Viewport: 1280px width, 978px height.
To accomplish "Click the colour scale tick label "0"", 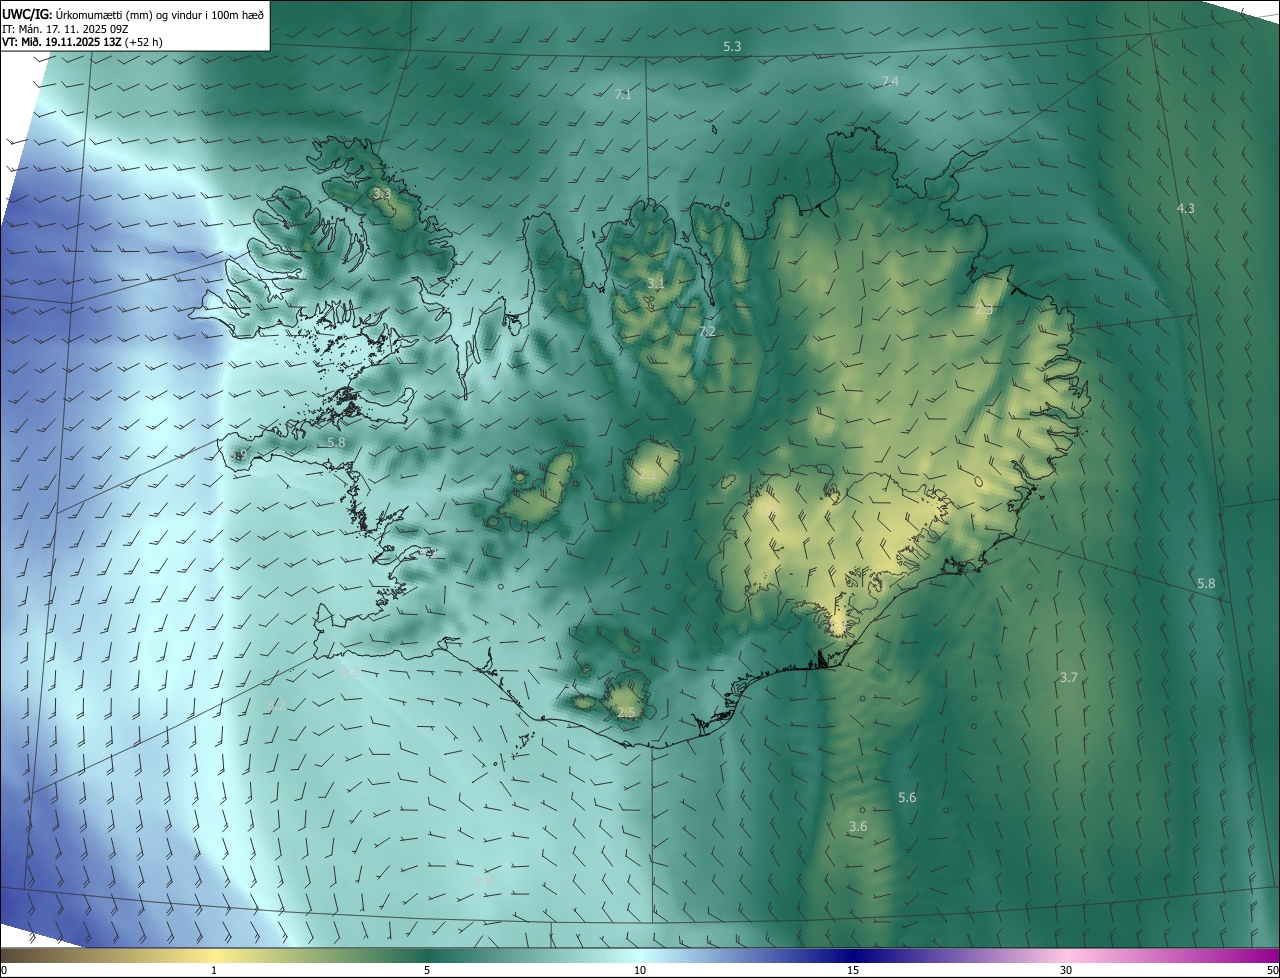I will tap(3, 971).
